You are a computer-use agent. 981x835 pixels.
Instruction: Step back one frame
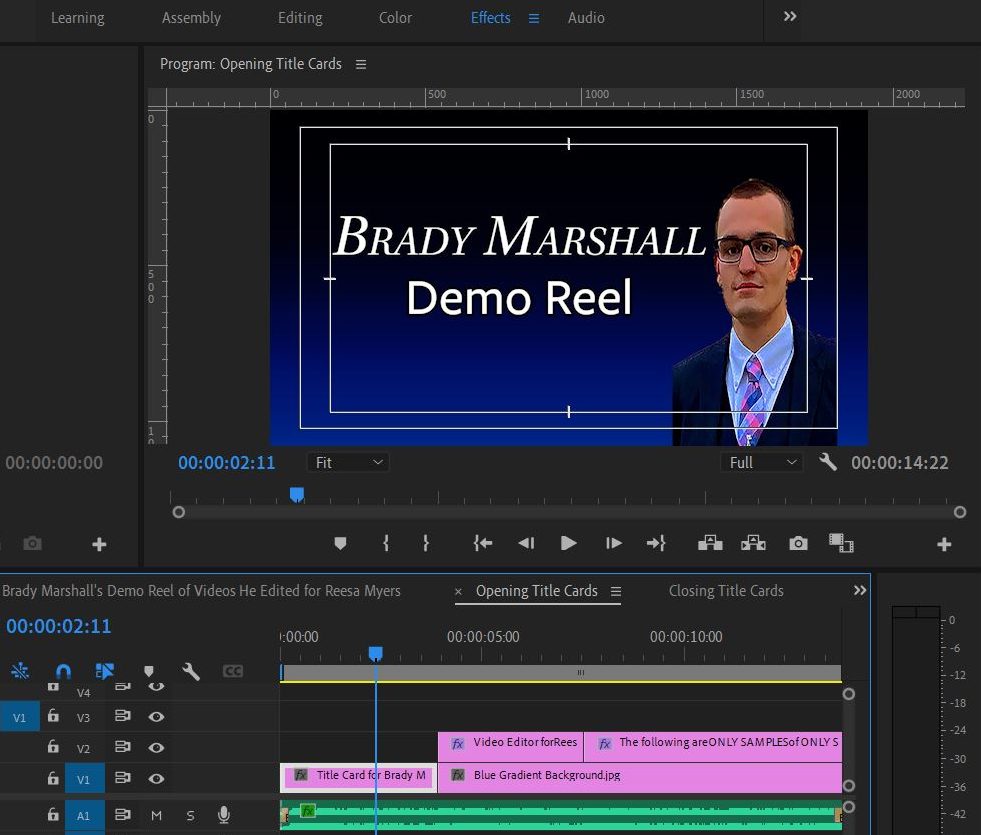526,543
